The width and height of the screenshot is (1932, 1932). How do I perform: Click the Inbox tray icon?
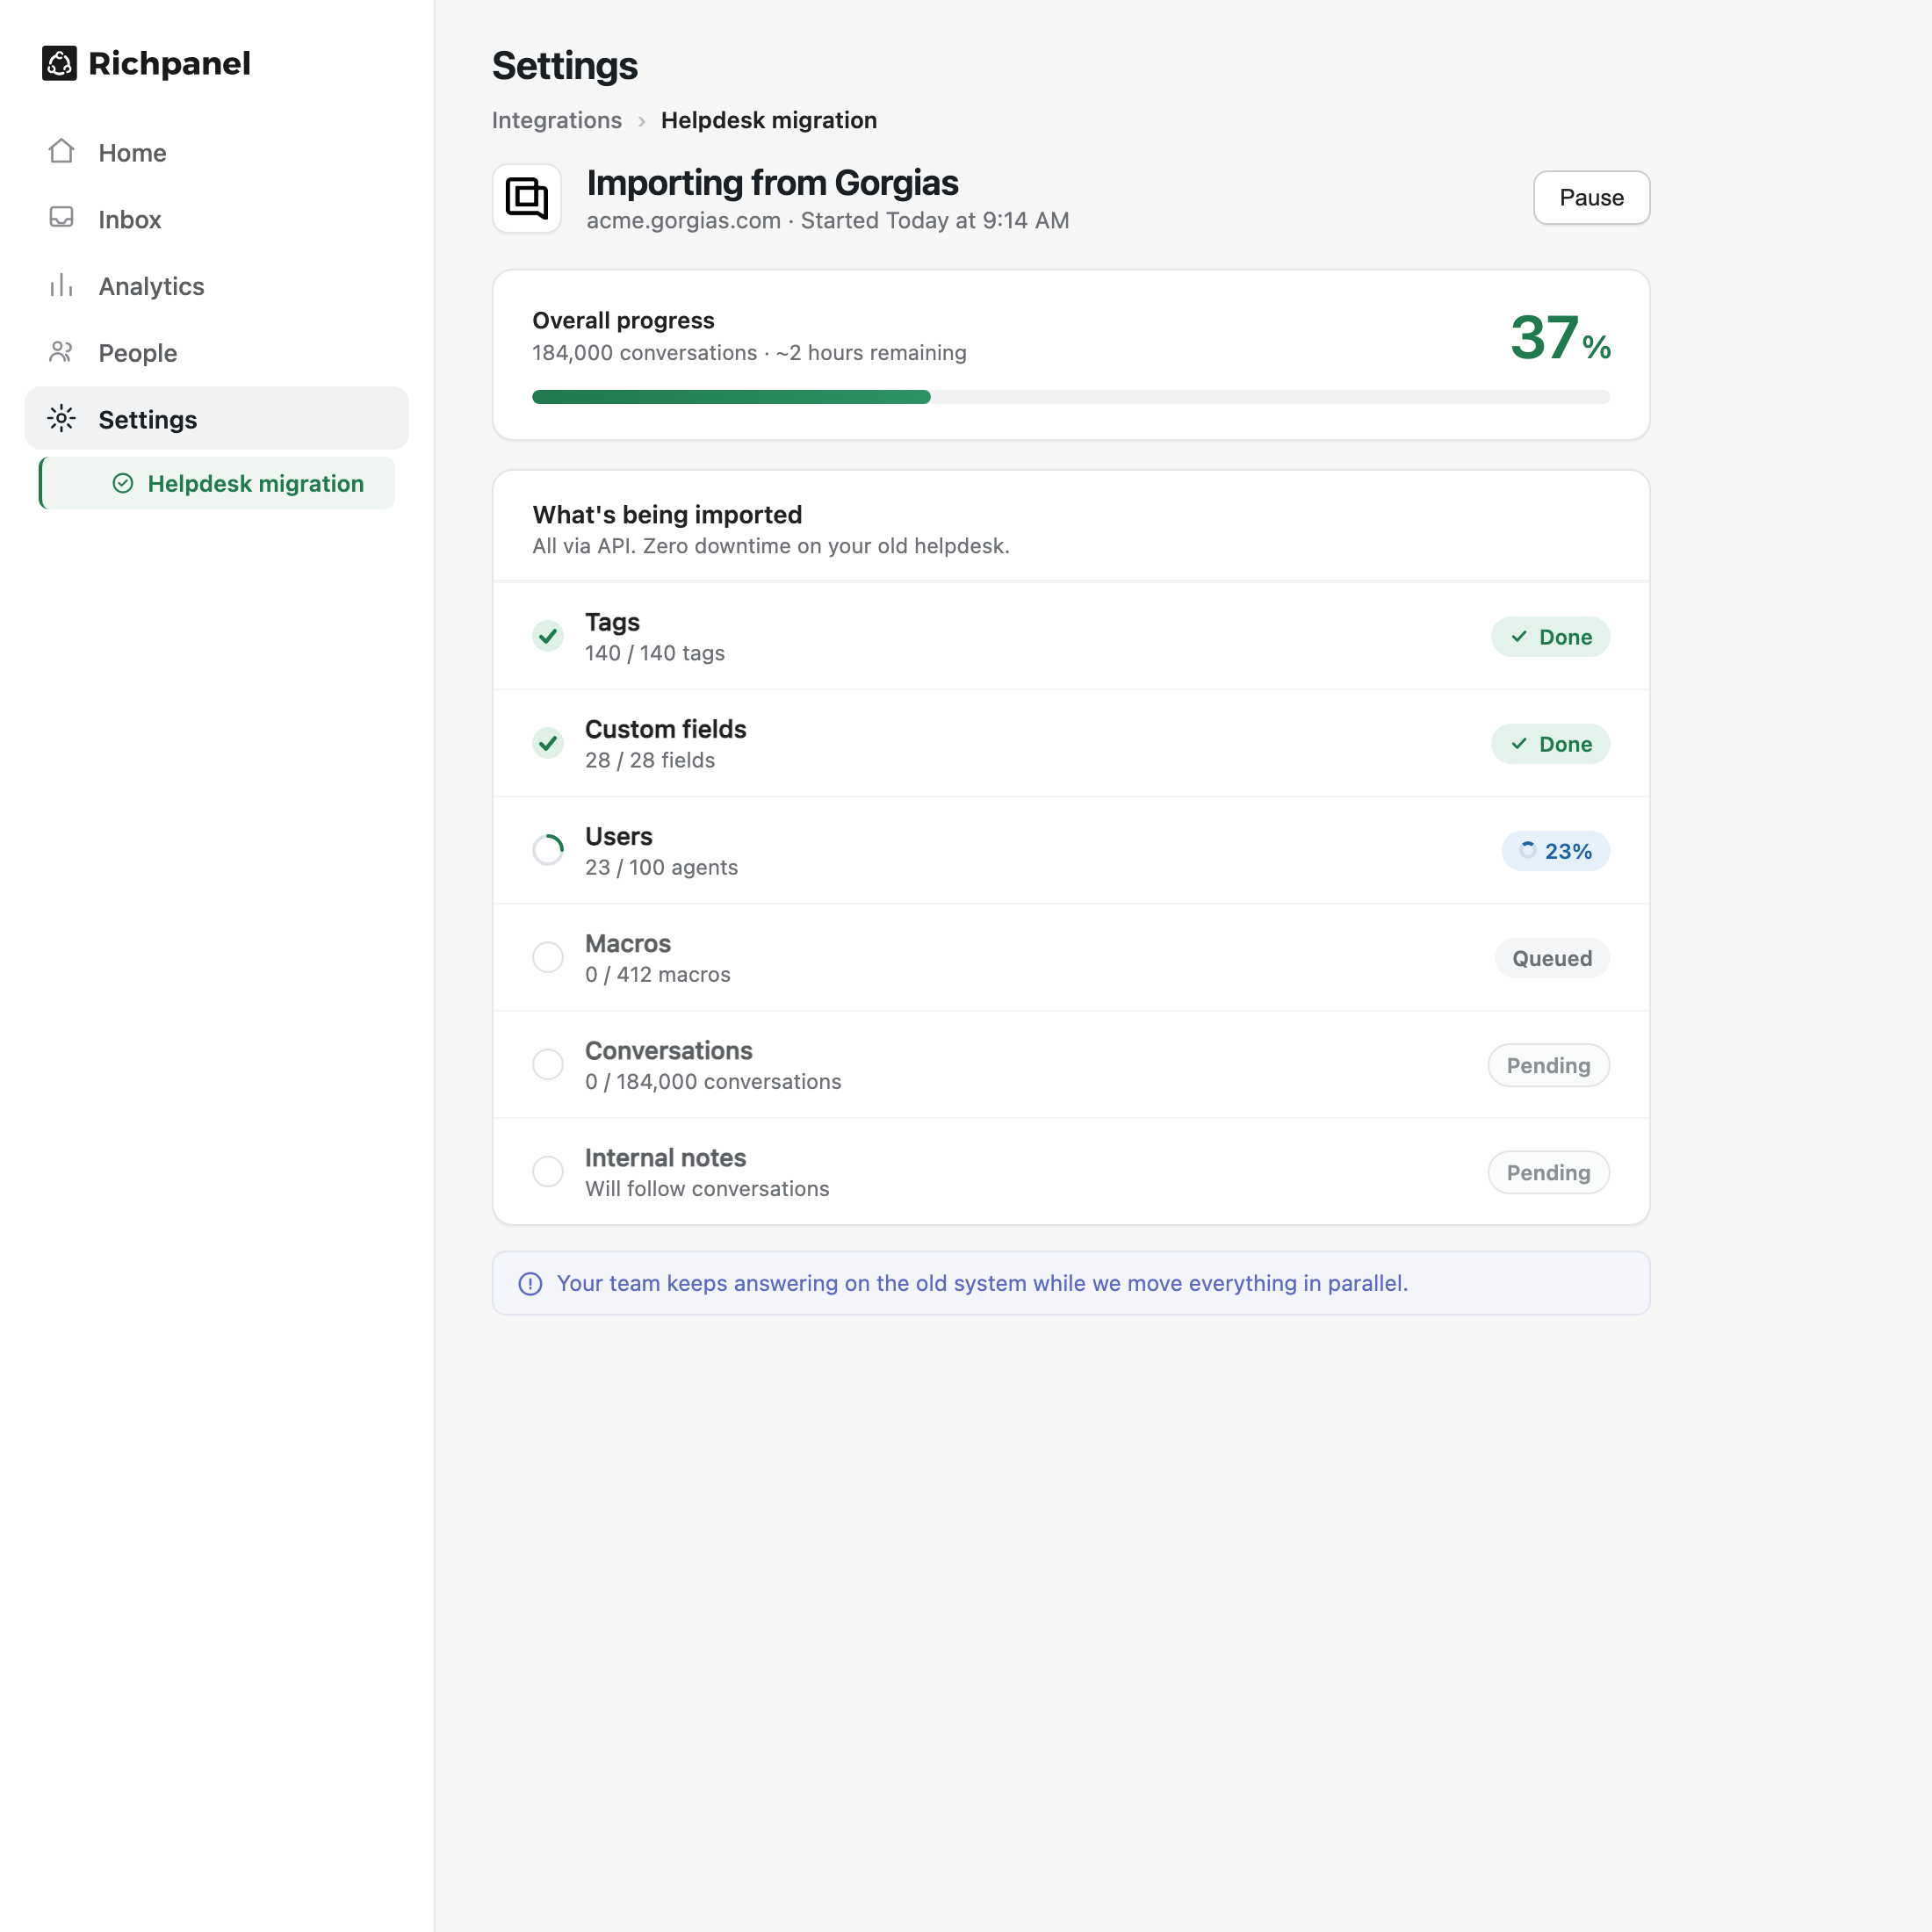pyautogui.click(x=62, y=218)
